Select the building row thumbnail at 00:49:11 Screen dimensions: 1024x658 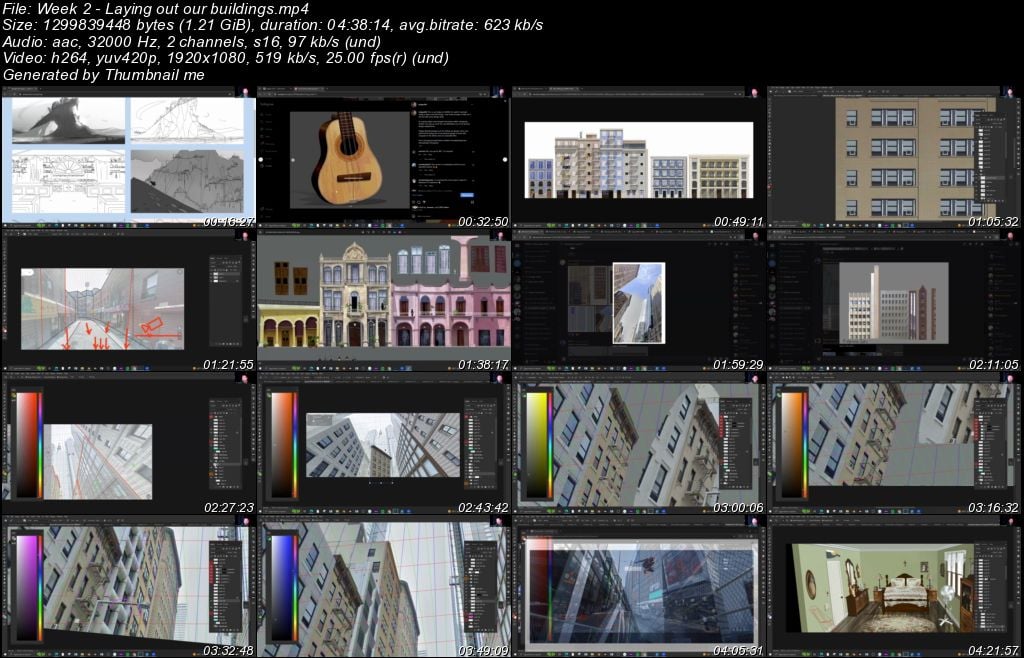tap(638, 160)
